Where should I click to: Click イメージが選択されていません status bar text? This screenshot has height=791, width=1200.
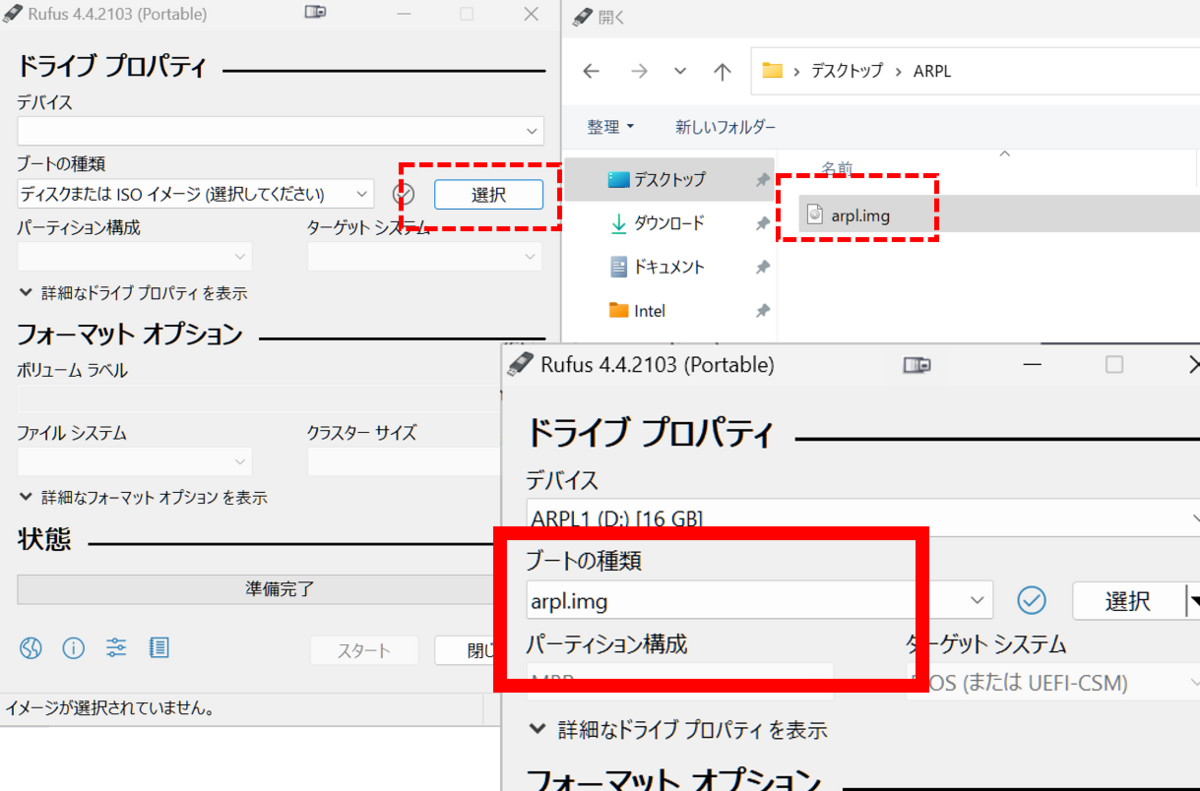(x=109, y=709)
